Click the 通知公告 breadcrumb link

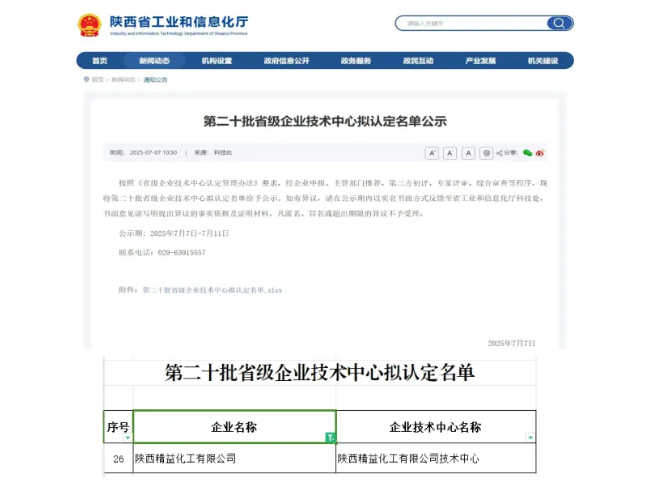click(155, 79)
